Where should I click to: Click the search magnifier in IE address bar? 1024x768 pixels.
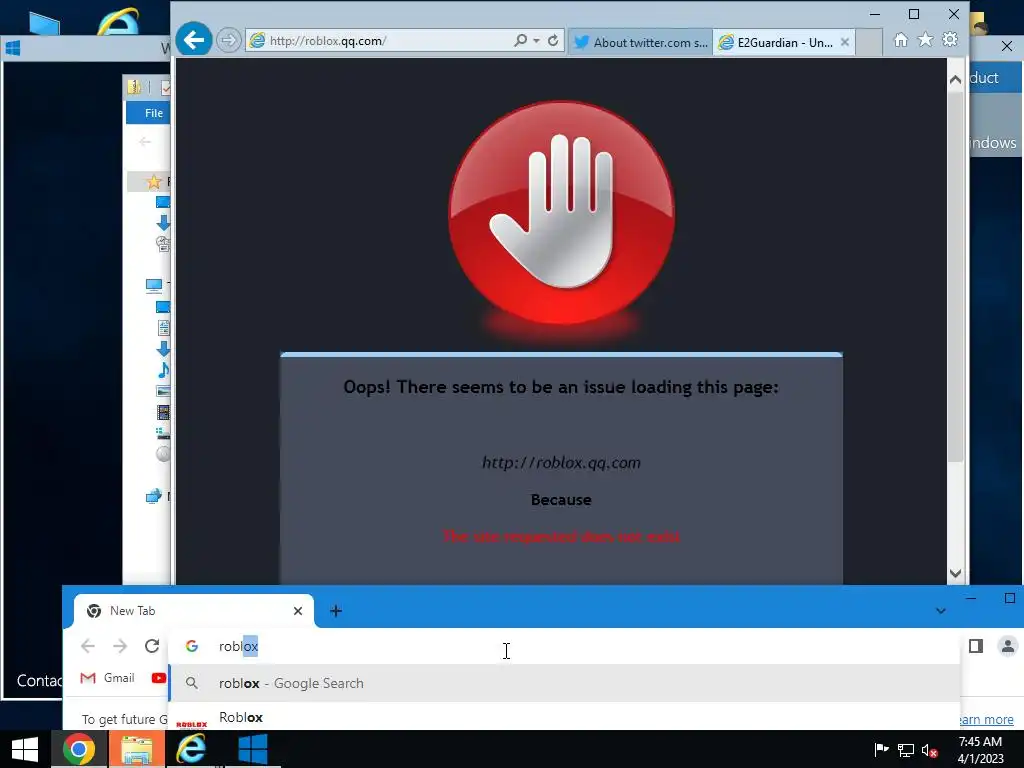tap(520, 40)
